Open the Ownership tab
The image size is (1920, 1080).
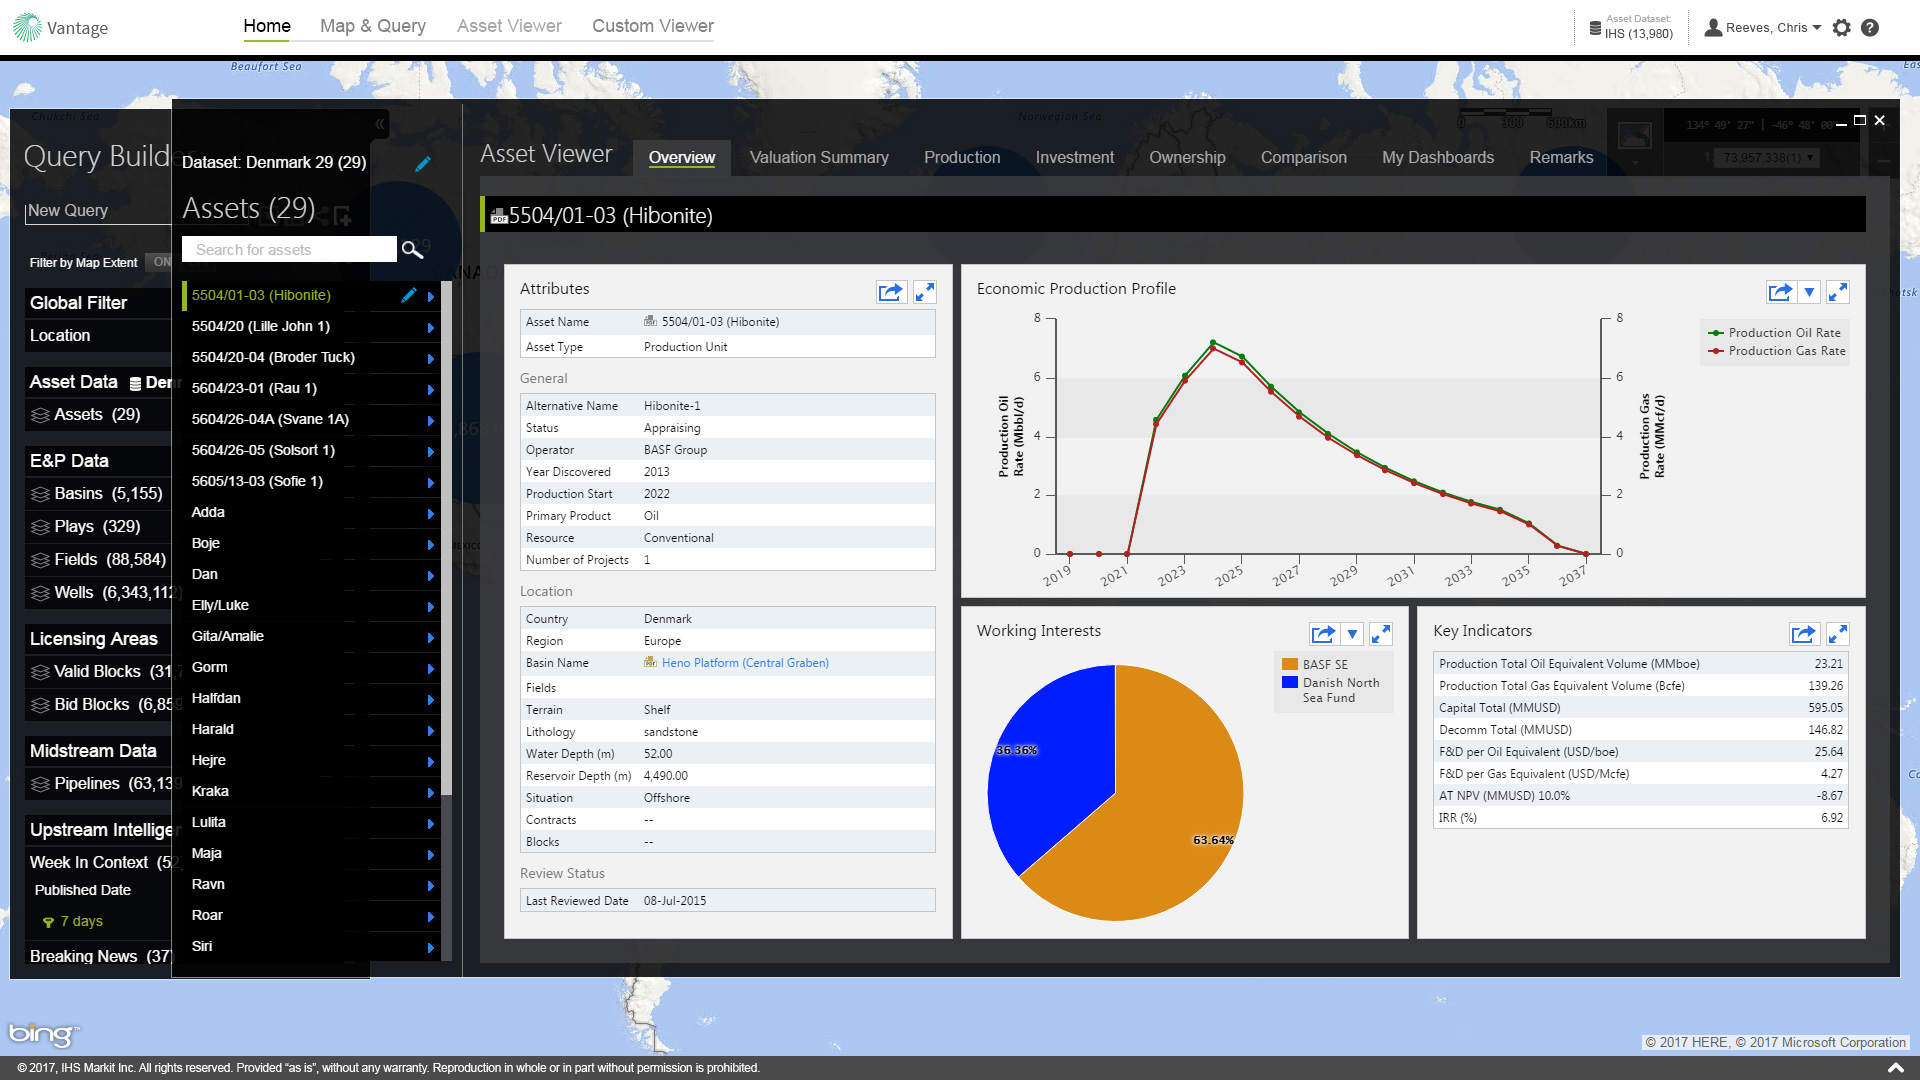[1187, 158]
